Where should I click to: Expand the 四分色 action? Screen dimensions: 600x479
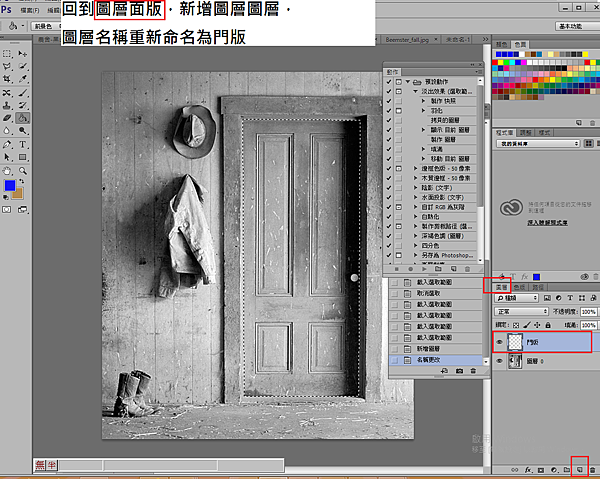coord(416,246)
